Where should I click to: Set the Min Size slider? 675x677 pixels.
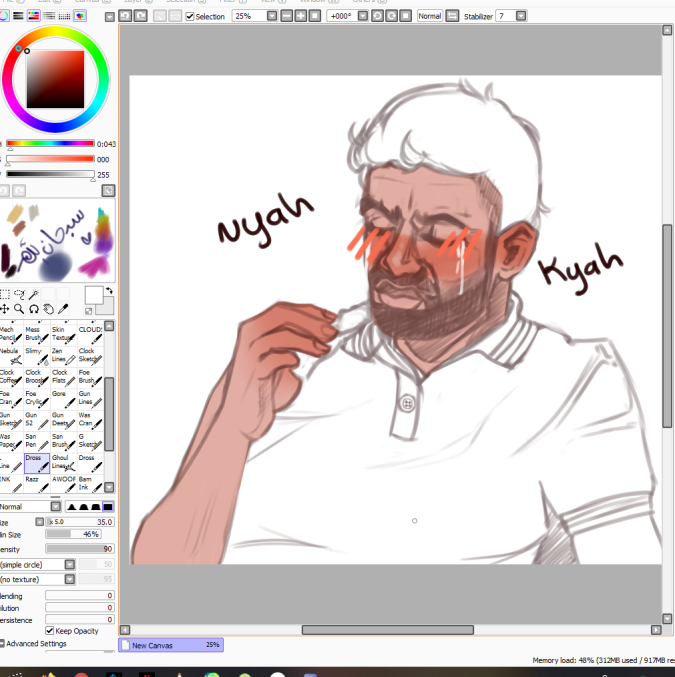click(x=73, y=534)
